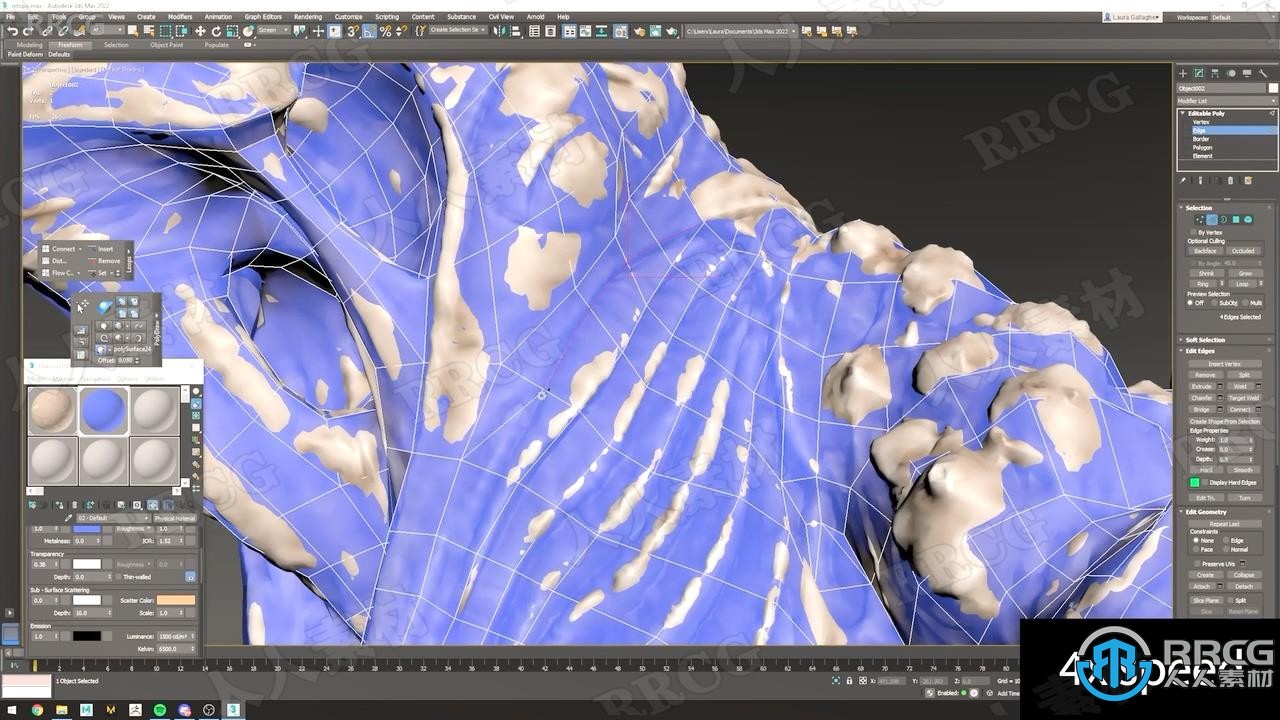Choose the Edge constraint radio

point(1226,540)
